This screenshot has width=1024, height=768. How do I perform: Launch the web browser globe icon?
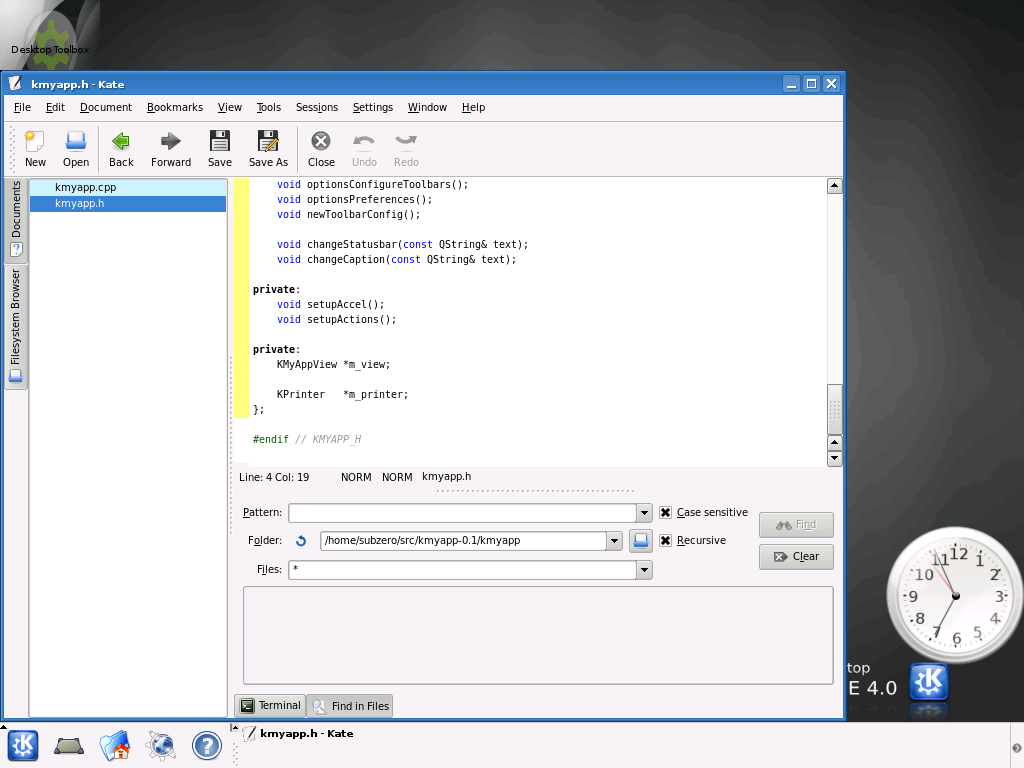(x=161, y=745)
